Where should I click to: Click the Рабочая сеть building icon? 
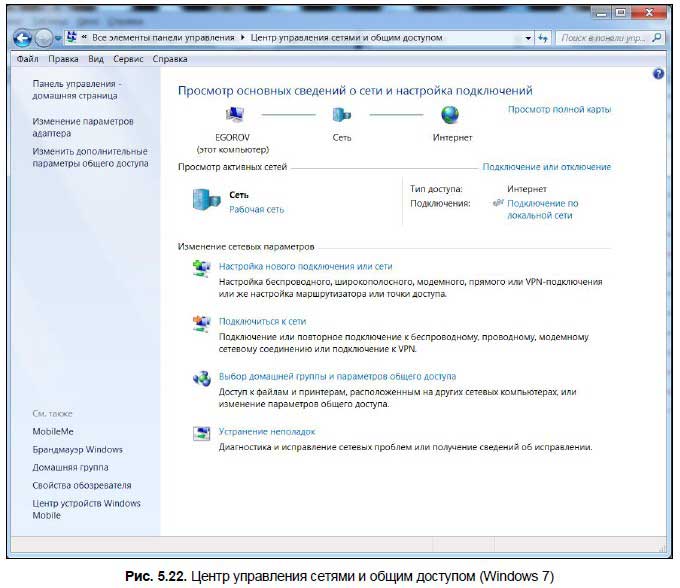click(x=206, y=200)
